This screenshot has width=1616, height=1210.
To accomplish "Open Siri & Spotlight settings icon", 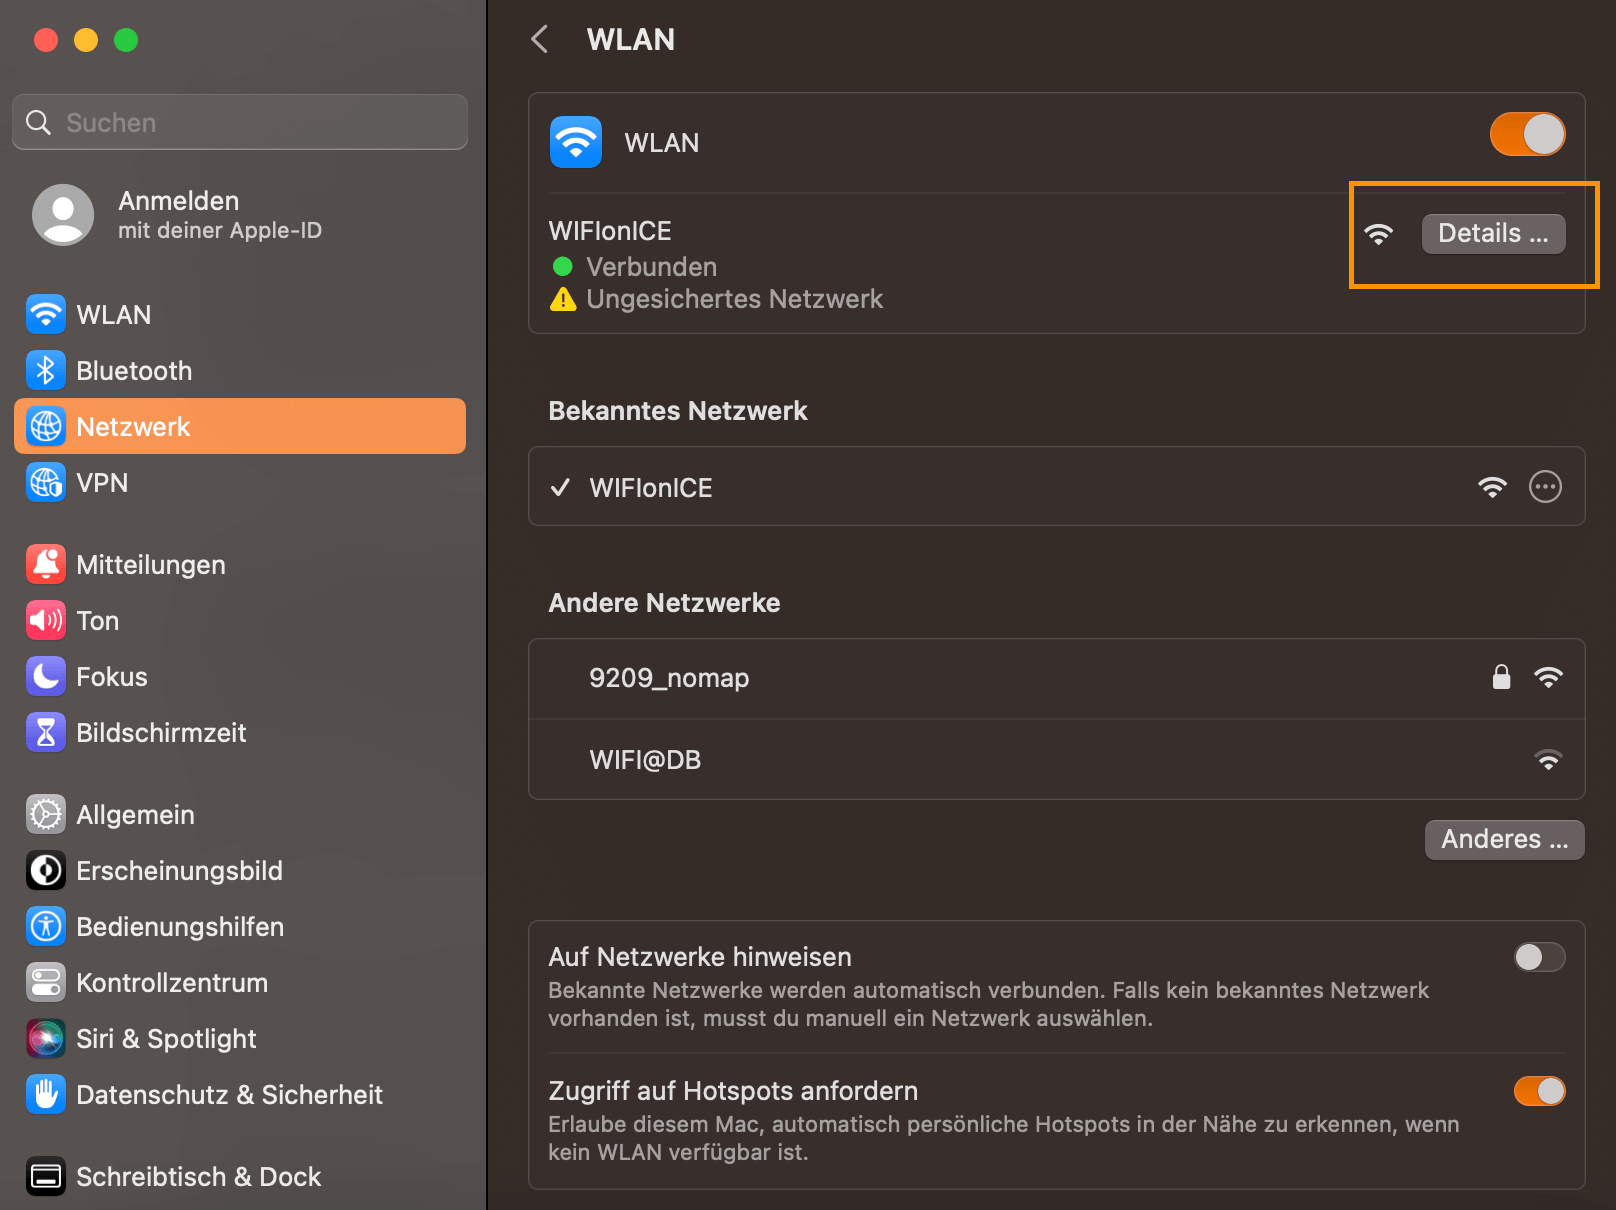I will [x=45, y=1038].
